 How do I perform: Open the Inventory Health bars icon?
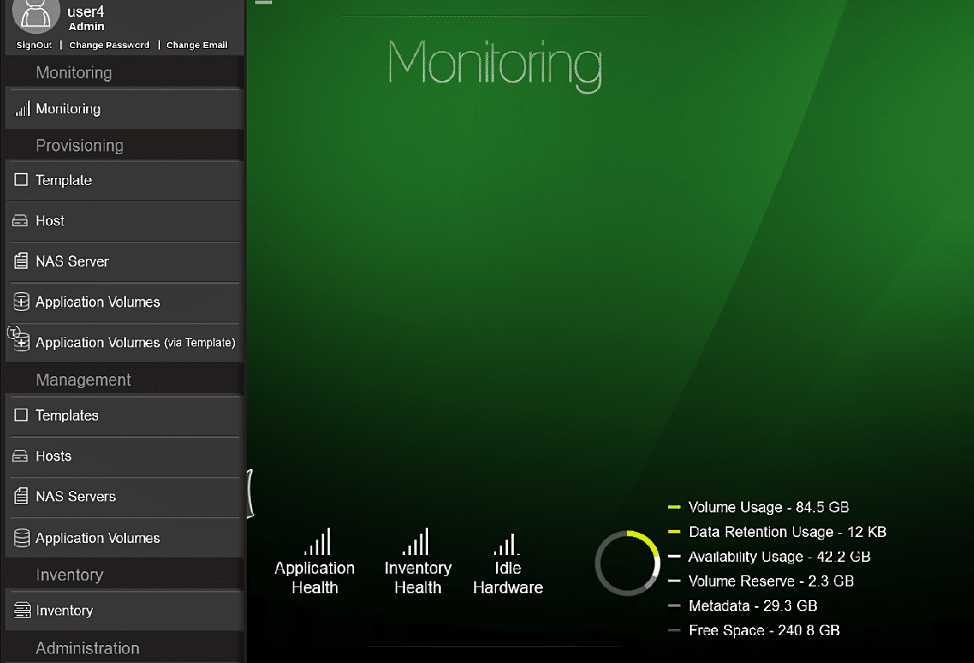pos(416,541)
